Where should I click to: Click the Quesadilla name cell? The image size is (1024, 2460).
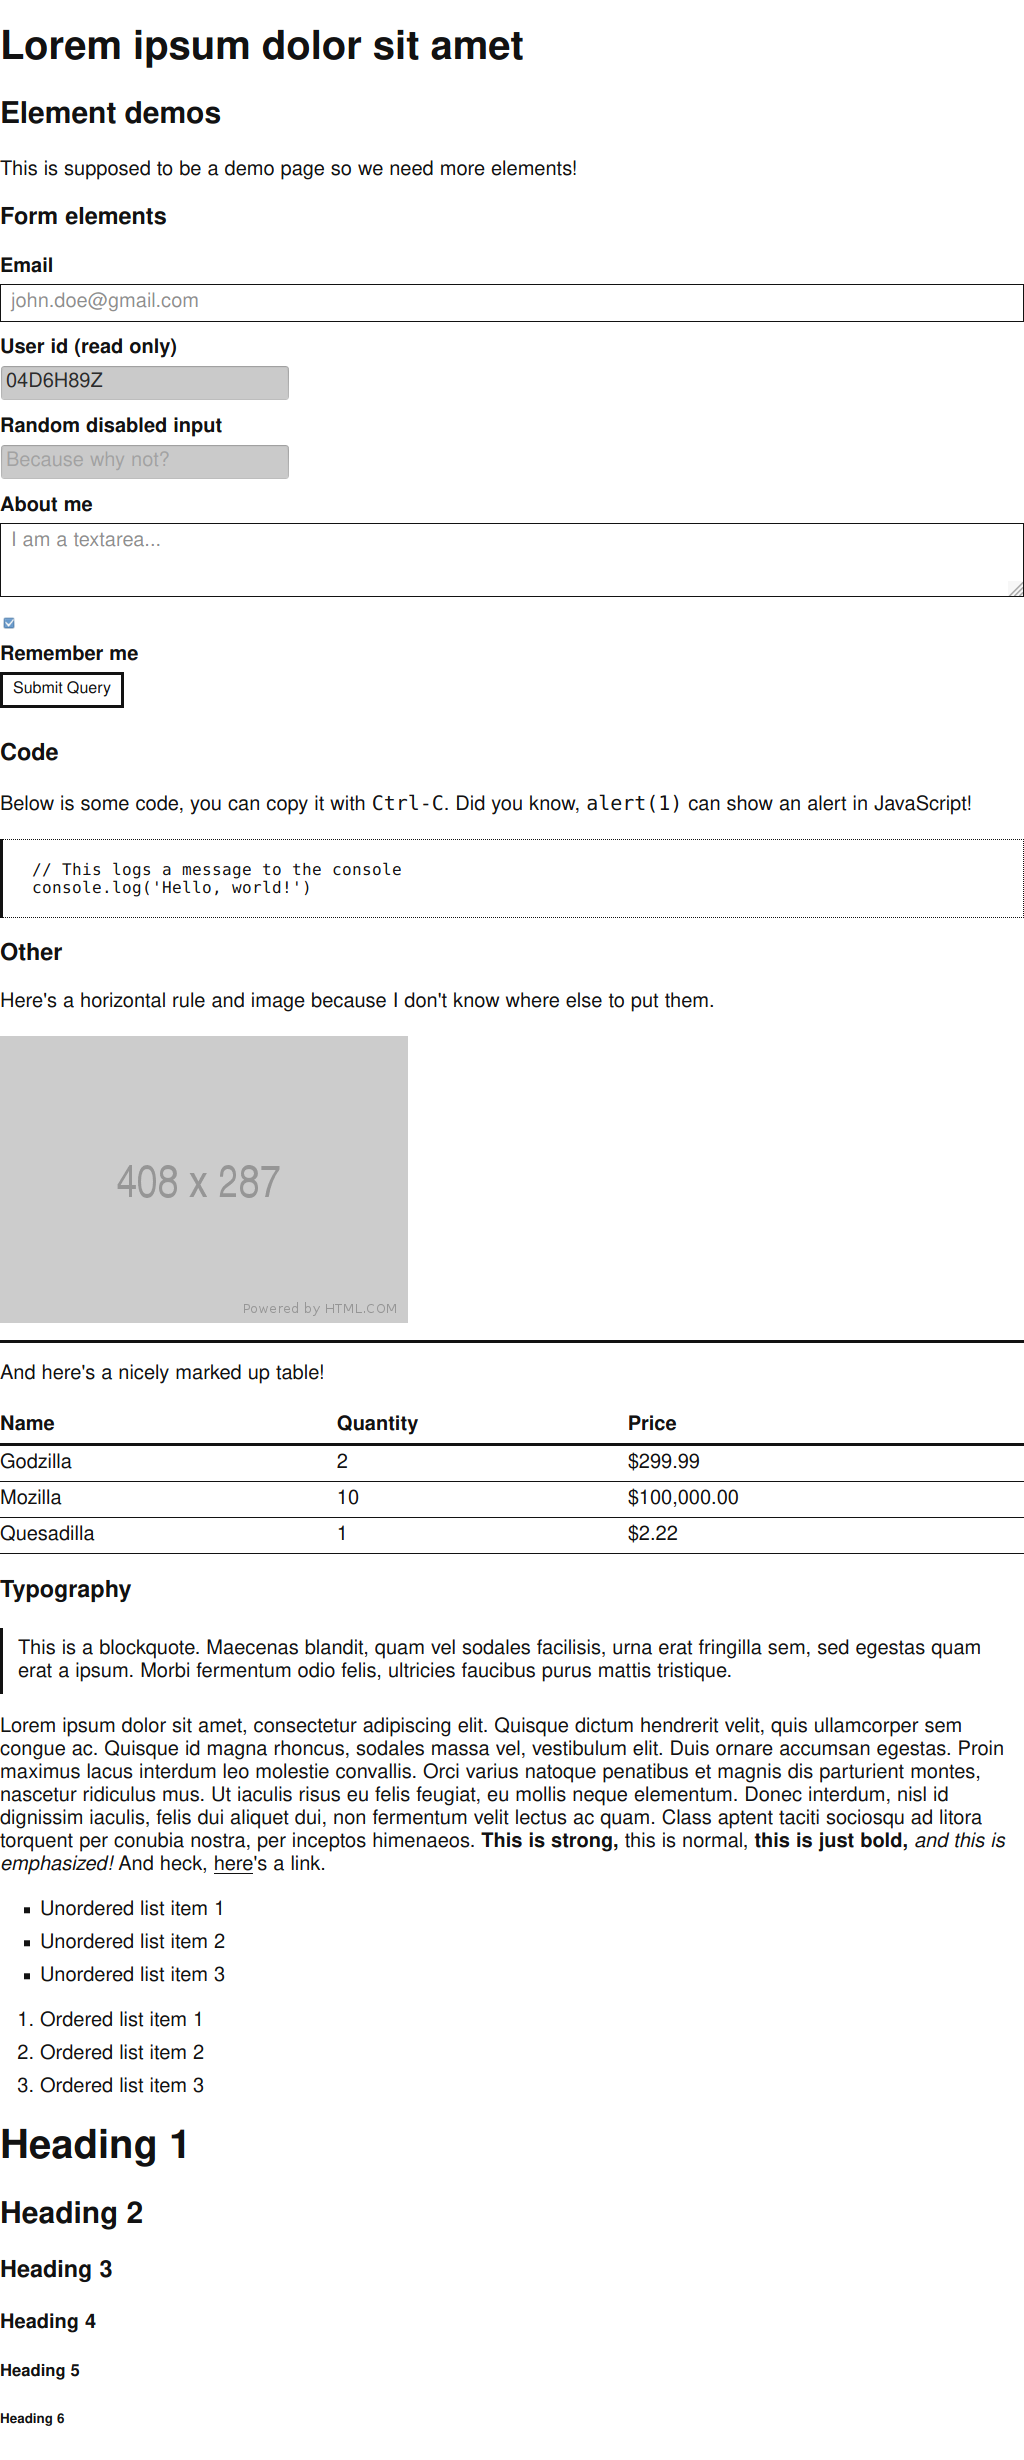(48, 1533)
